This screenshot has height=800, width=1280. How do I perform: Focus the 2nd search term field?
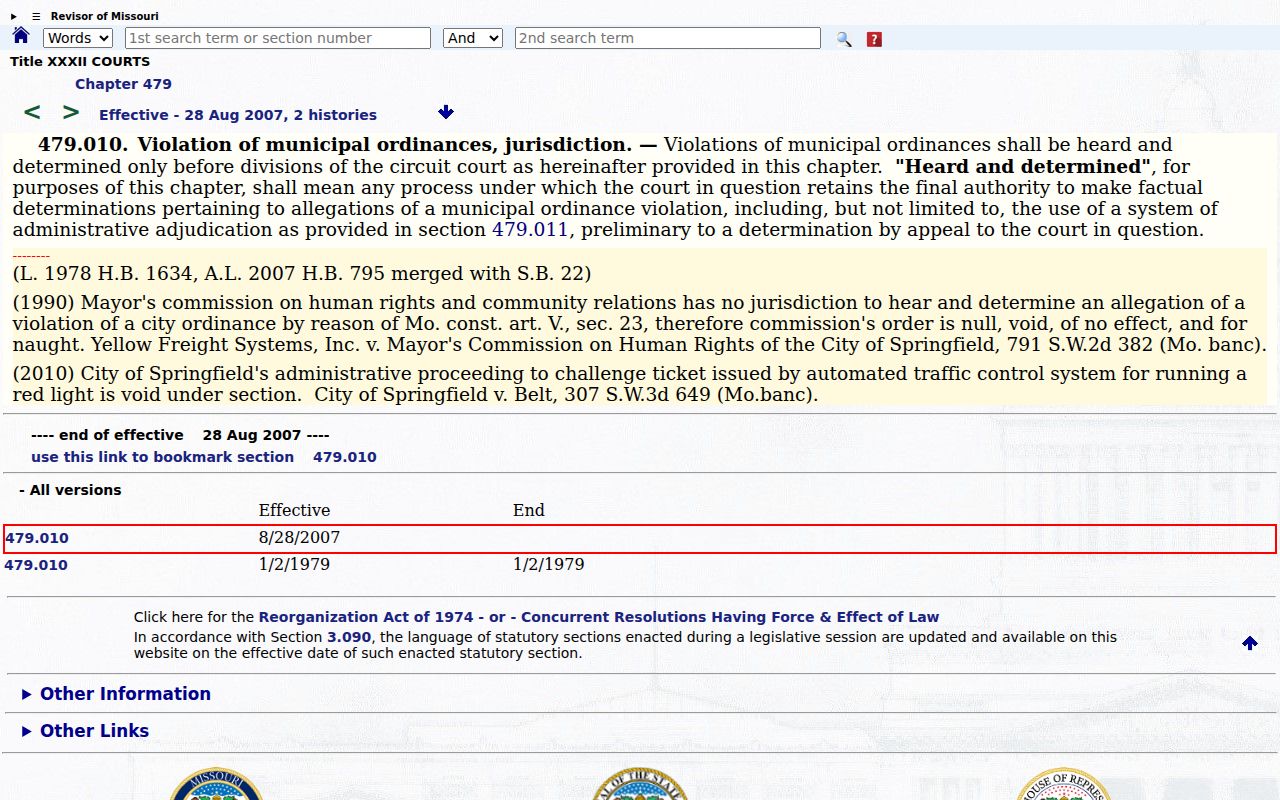click(x=668, y=38)
